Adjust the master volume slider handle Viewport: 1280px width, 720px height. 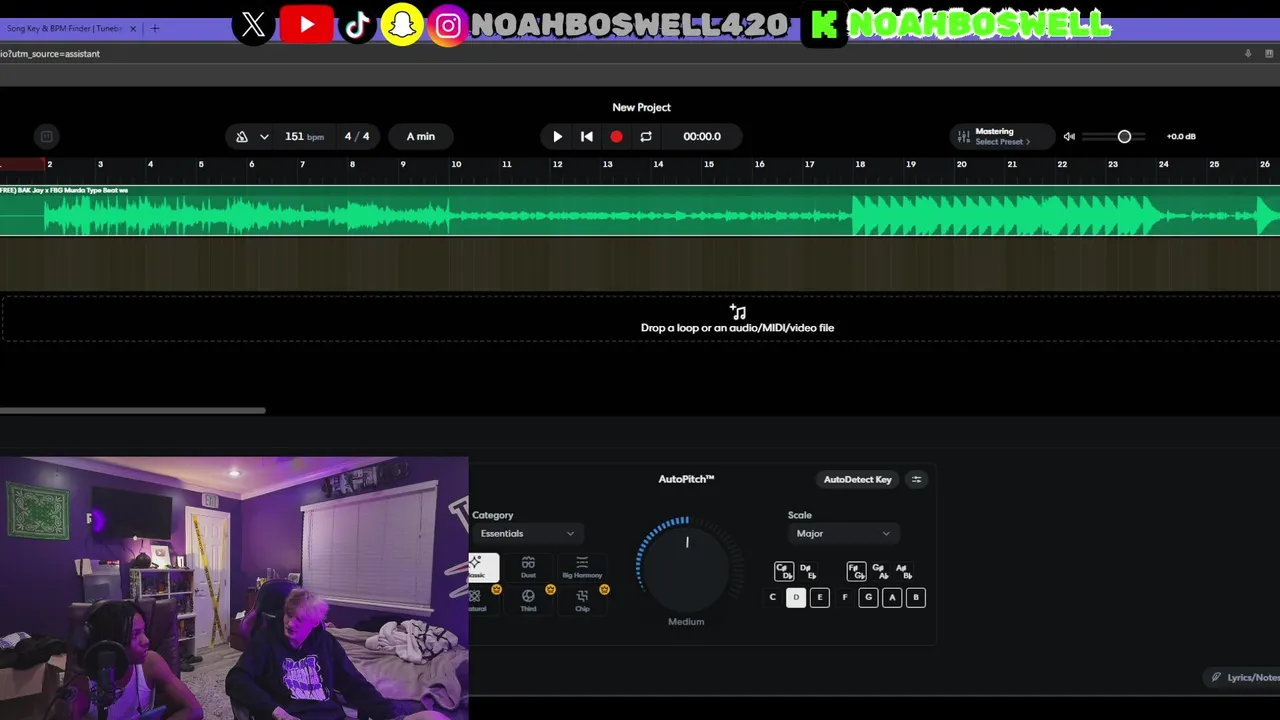pyautogui.click(x=1124, y=137)
